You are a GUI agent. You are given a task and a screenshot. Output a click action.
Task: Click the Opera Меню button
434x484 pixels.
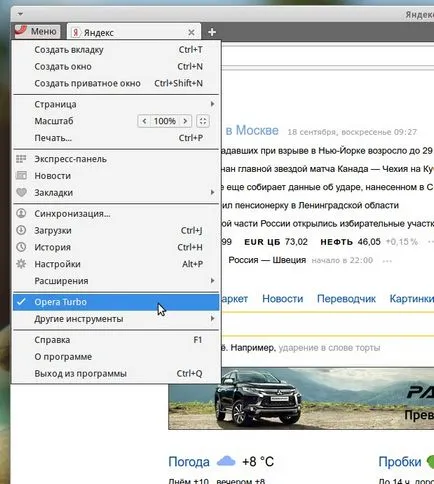37,31
